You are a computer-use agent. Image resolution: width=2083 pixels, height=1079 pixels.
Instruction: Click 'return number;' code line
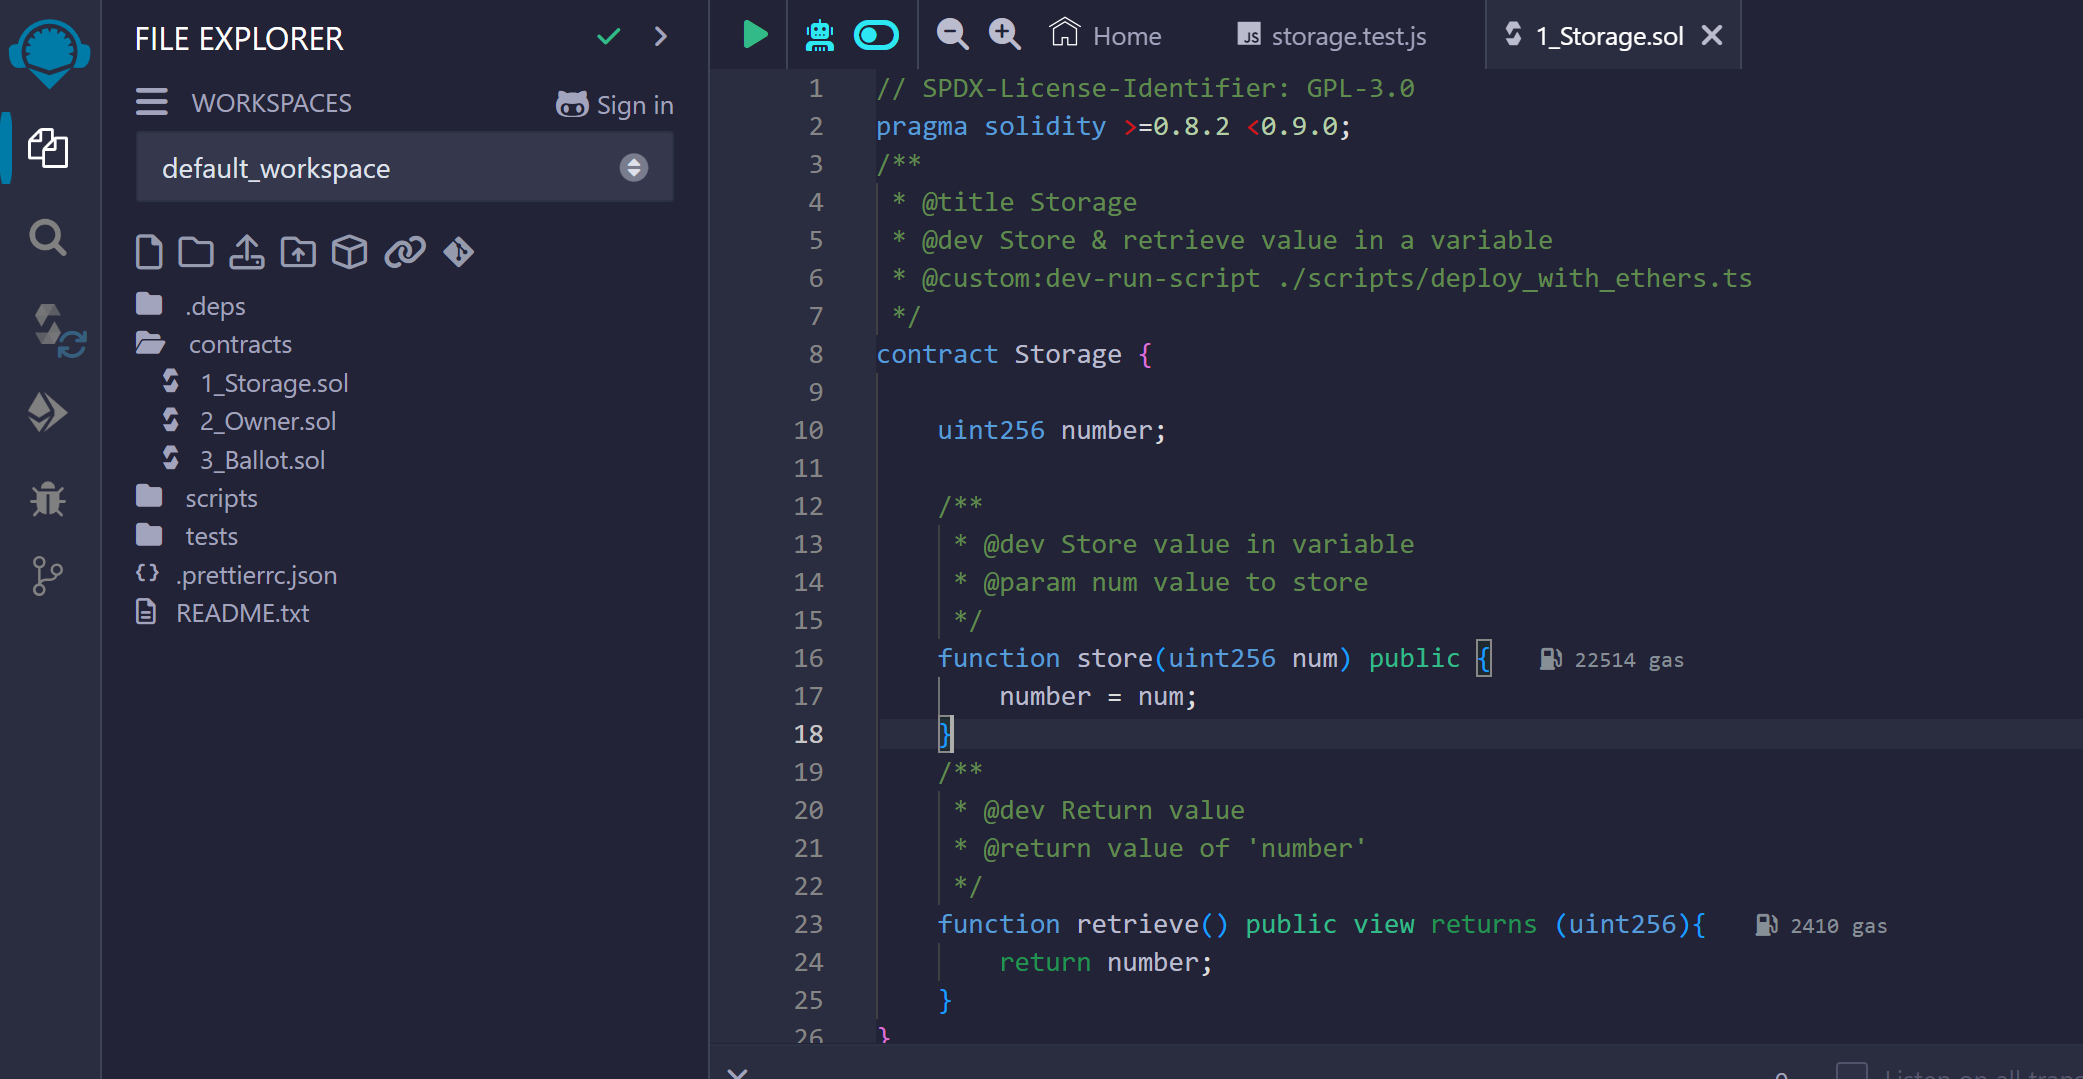[x=1105, y=962]
